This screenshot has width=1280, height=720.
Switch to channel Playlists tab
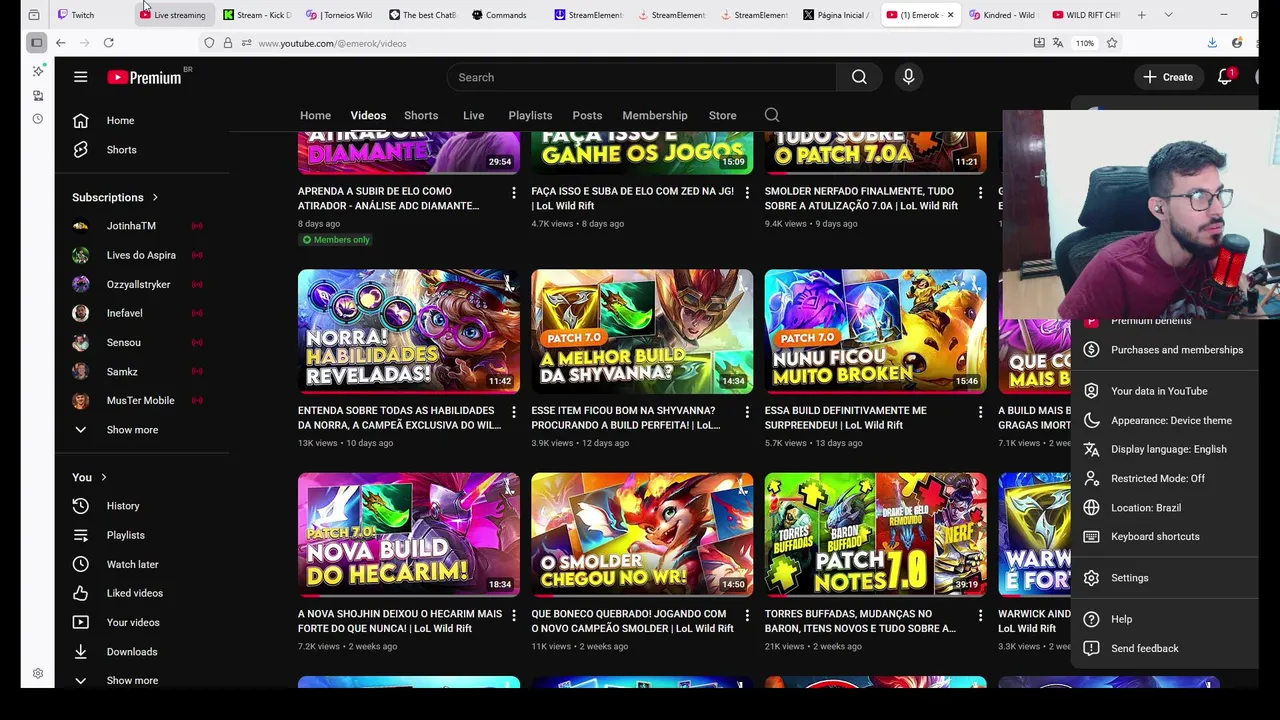(x=530, y=115)
